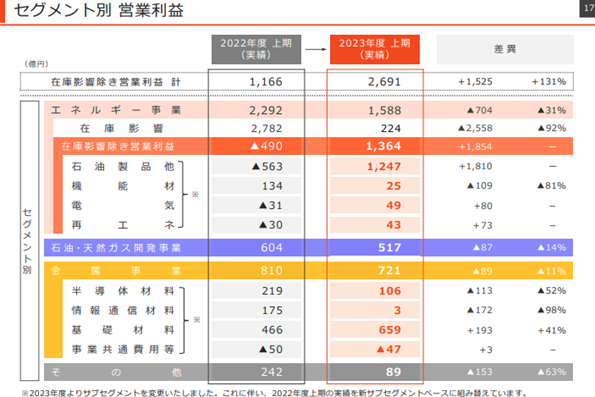
Task: Select the 在庫影響 row label
Action: point(121,128)
